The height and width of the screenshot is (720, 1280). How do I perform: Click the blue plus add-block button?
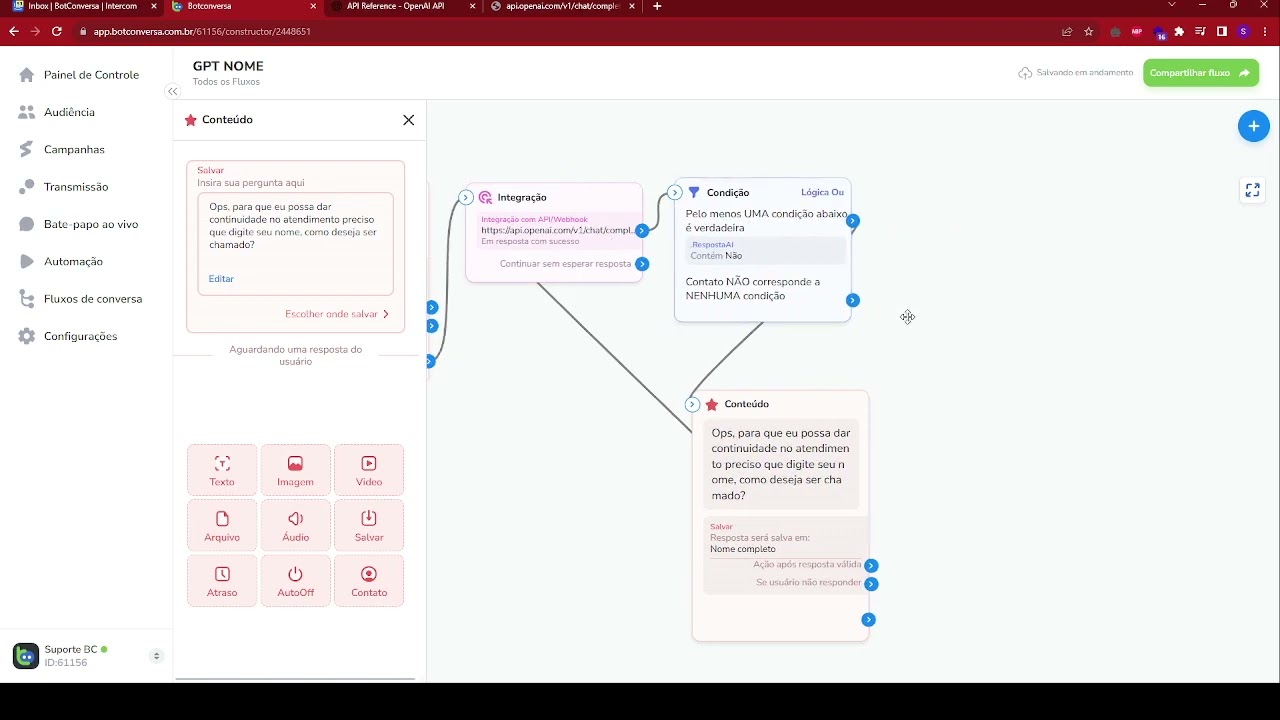pyautogui.click(x=1253, y=127)
